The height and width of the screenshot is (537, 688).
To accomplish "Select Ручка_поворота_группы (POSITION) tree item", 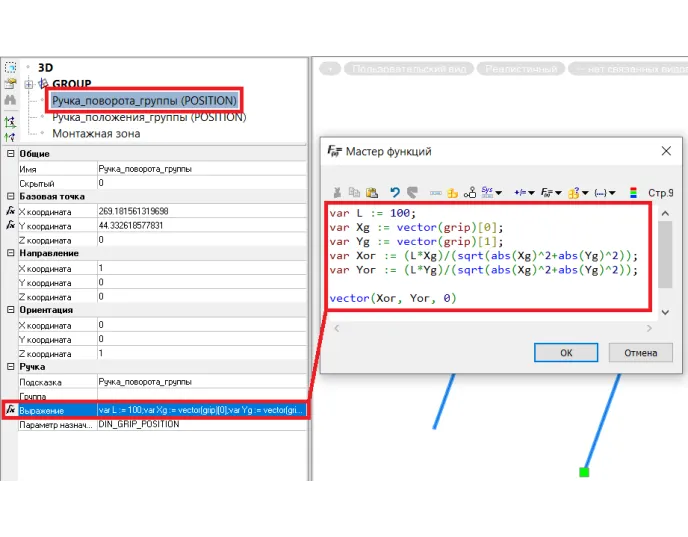I will click(x=144, y=100).
